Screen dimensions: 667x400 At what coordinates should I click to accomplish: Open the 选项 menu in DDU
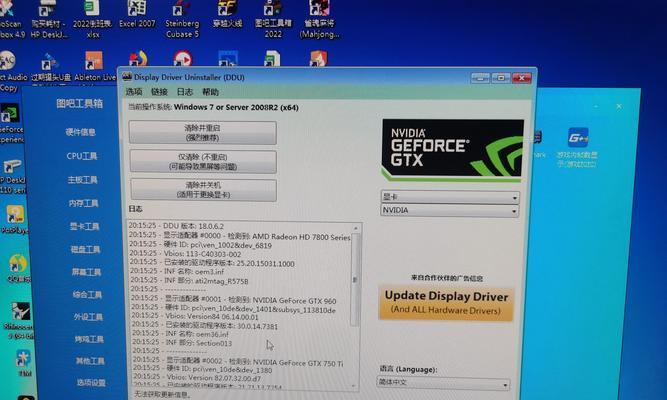134,91
